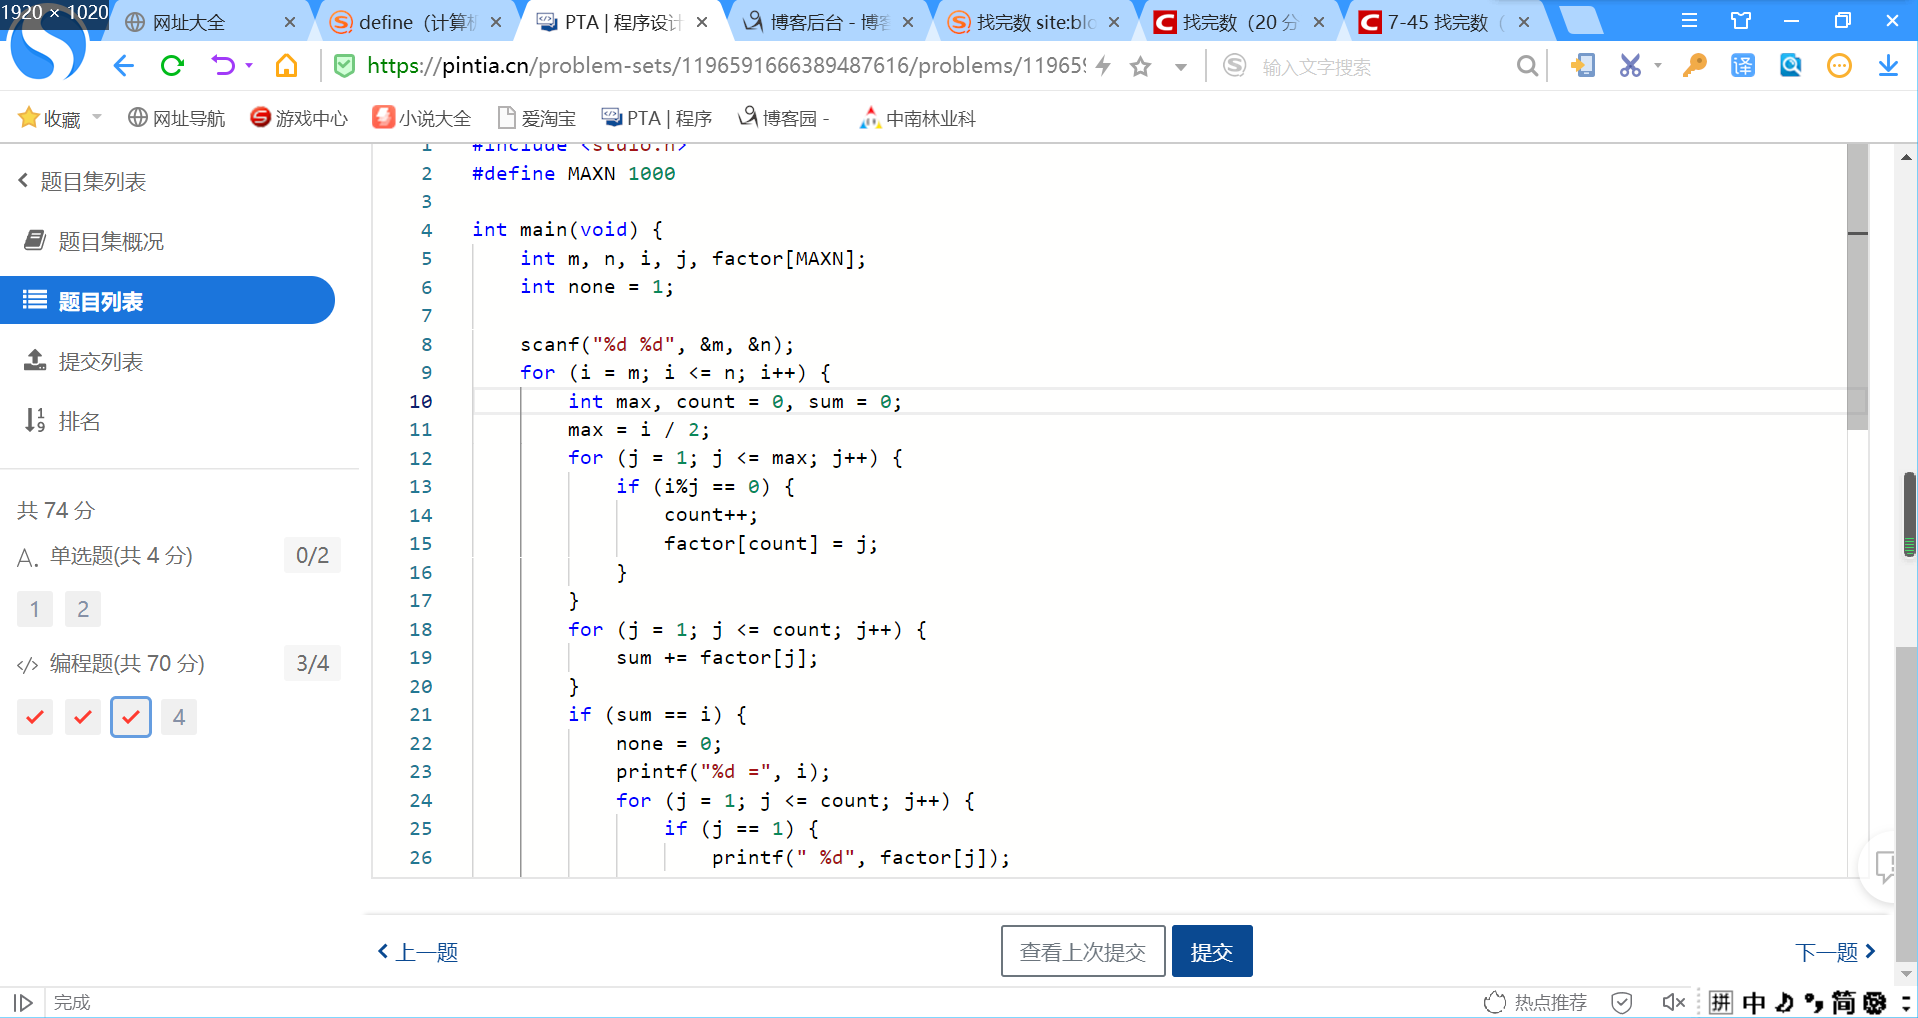Expand the favorites 收藏 dropdown arrow

pos(97,117)
